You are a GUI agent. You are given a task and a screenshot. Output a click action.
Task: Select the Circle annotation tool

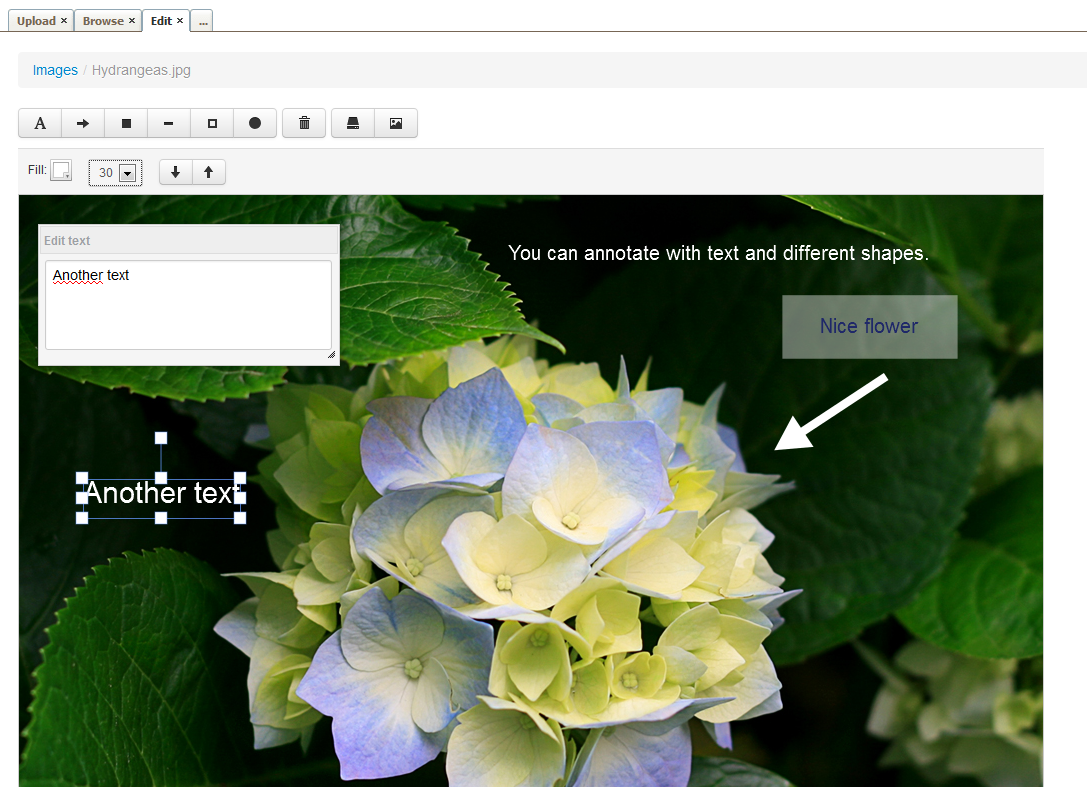pyautogui.click(x=254, y=122)
